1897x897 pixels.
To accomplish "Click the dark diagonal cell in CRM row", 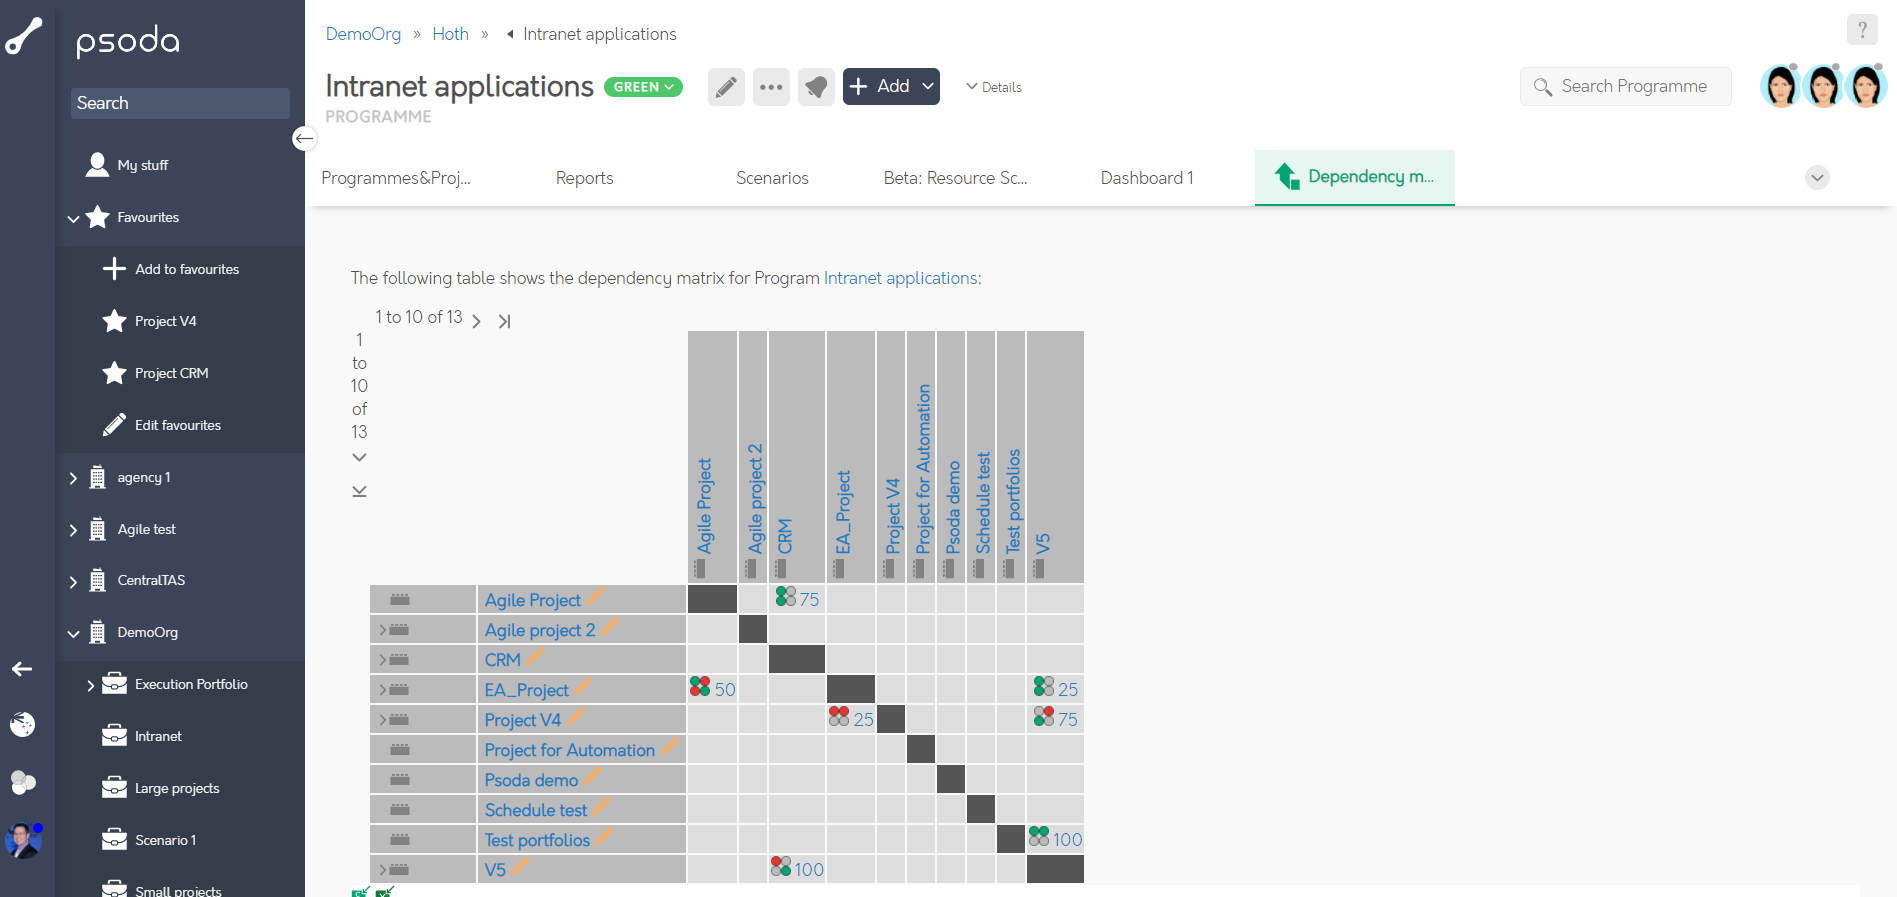I will pos(797,659).
